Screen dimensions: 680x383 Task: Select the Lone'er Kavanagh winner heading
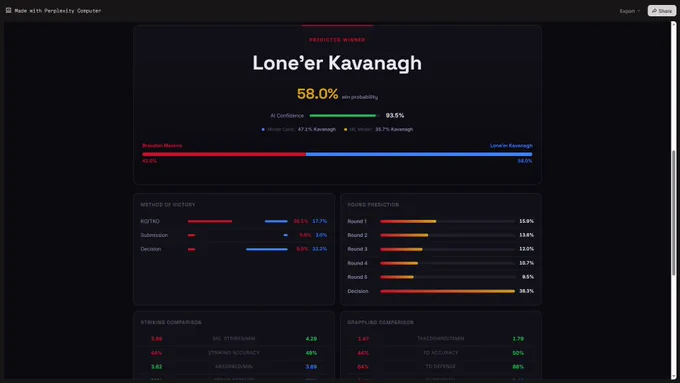click(x=337, y=63)
